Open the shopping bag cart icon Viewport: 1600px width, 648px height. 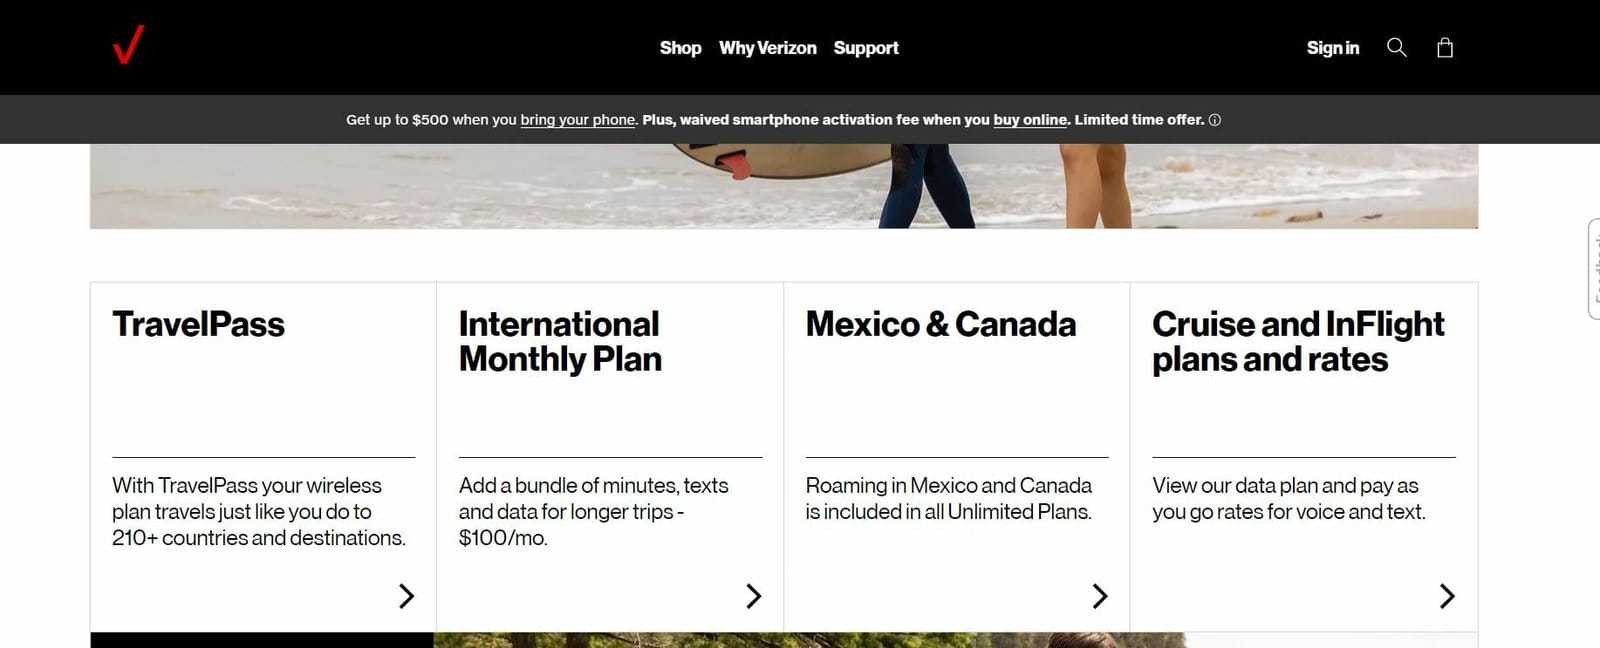click(x=1444, y=47)
